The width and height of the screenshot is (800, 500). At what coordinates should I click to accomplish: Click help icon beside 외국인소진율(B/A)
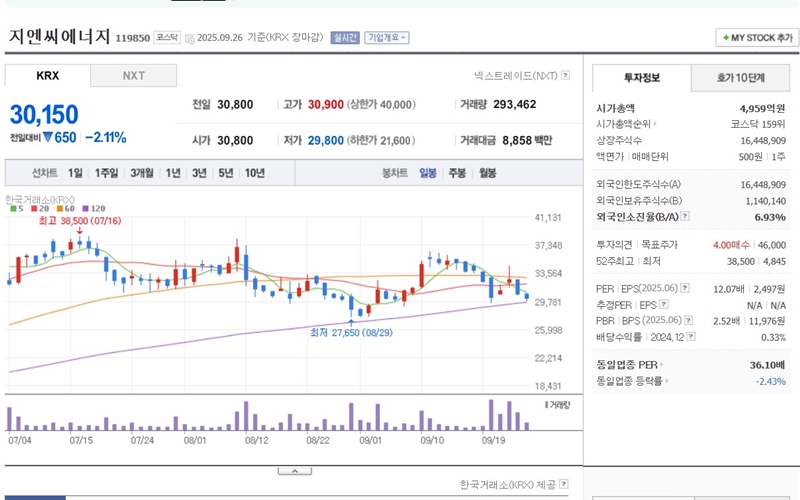point(685,216)
